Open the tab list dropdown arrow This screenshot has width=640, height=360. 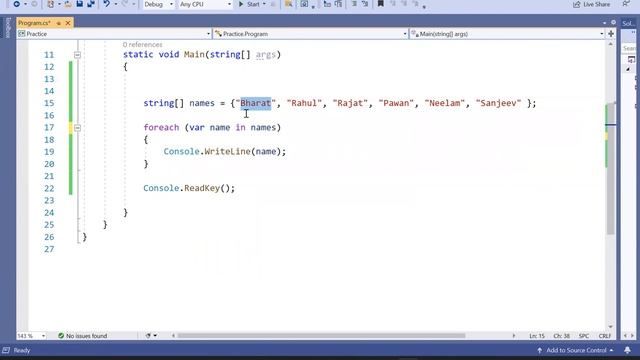click(x=604, y=23)
